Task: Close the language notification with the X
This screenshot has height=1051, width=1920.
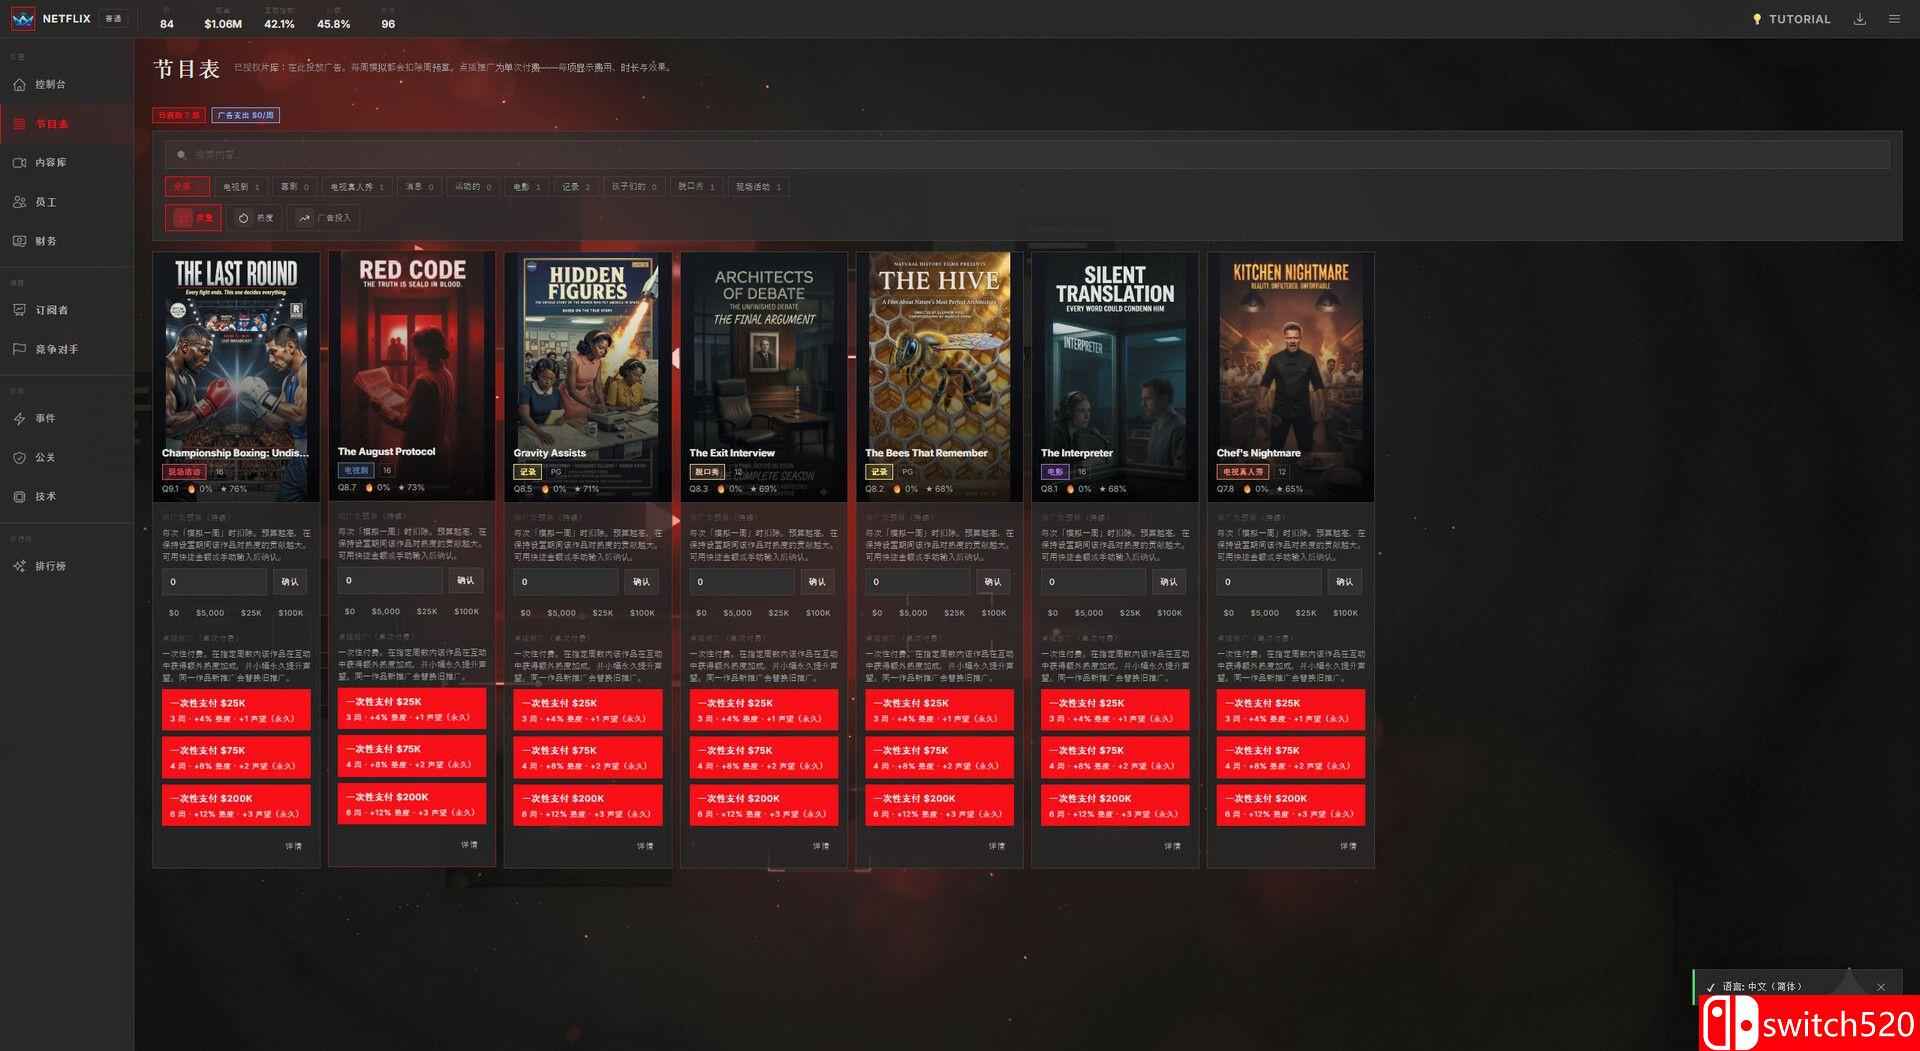Action: pyautogui.click(x=1881, y=987)
